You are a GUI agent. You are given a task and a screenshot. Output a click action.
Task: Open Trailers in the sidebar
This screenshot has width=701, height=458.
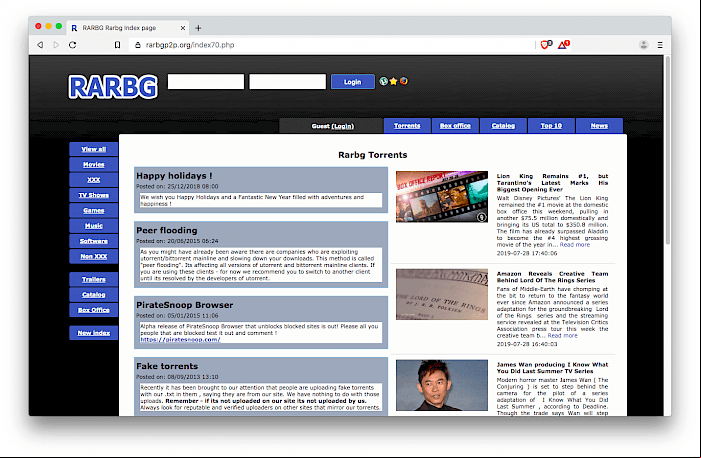click(x=94, y=279)
